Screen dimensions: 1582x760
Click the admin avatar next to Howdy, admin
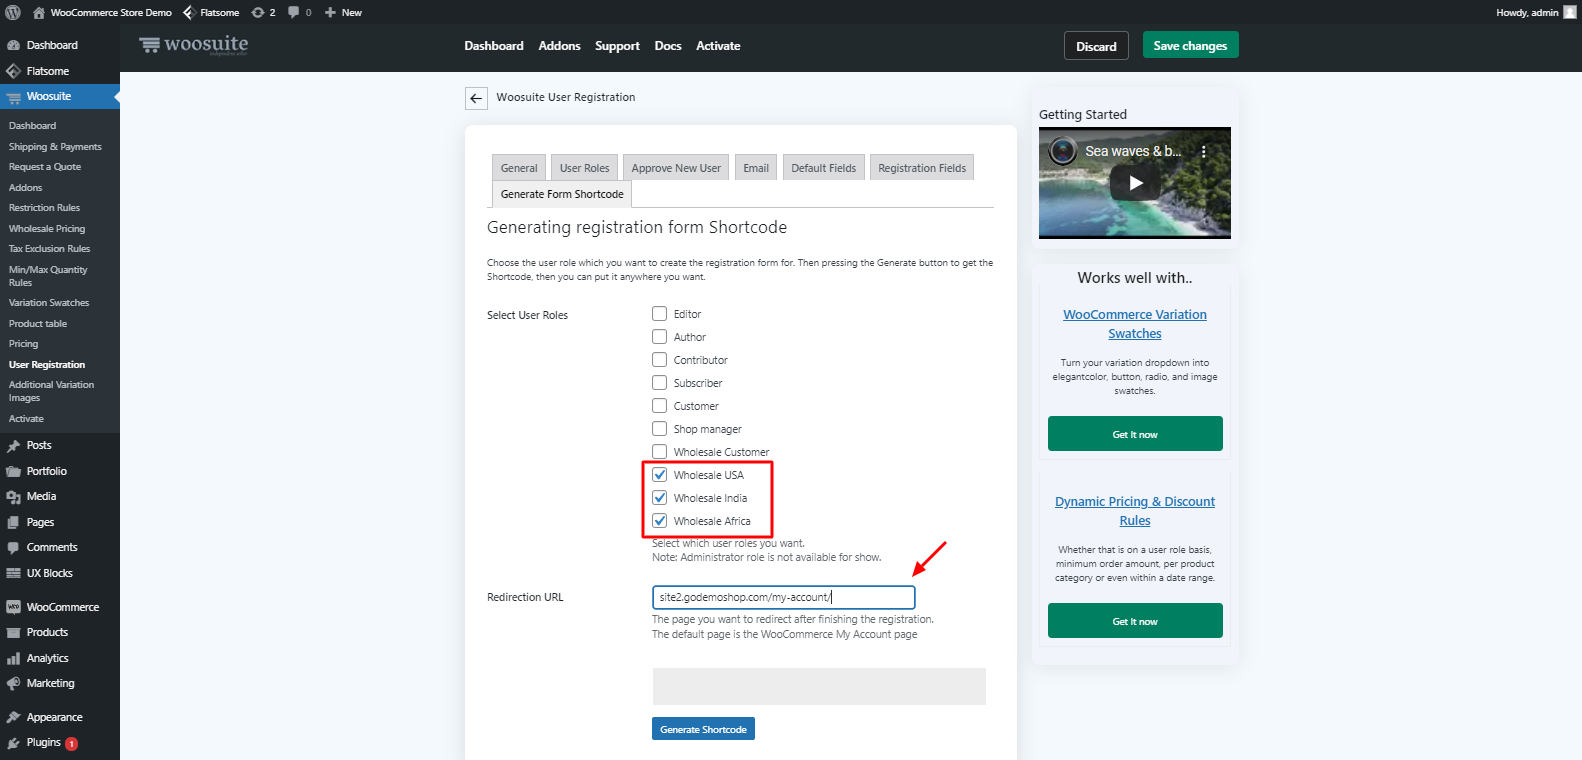click(1570, 12)
